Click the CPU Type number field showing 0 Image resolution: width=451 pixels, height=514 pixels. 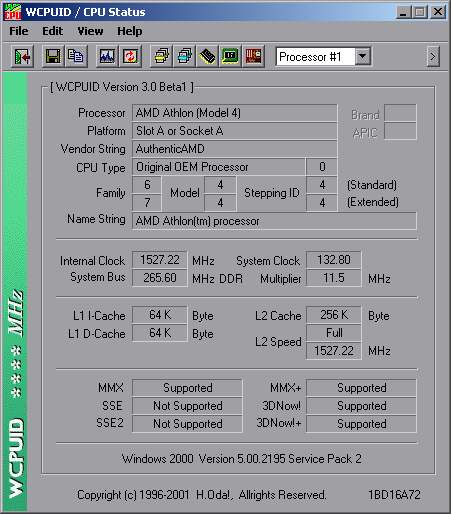point(322,167)
